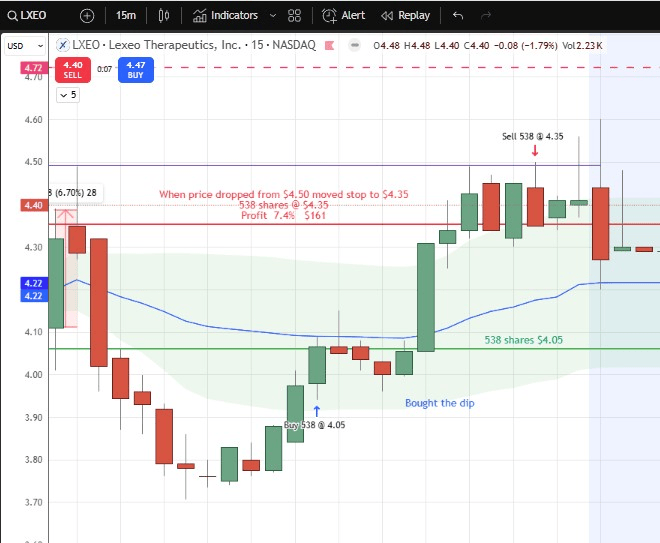Click the Vol 2.23K readout
Viewport: 660px width, 543px height.
pos(582,45)
